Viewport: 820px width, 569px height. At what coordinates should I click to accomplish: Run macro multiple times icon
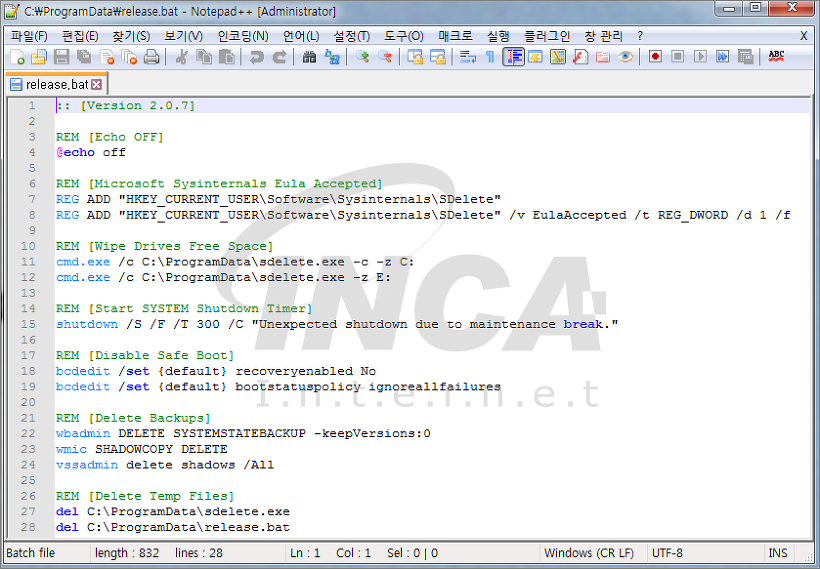tap(723, 56)
